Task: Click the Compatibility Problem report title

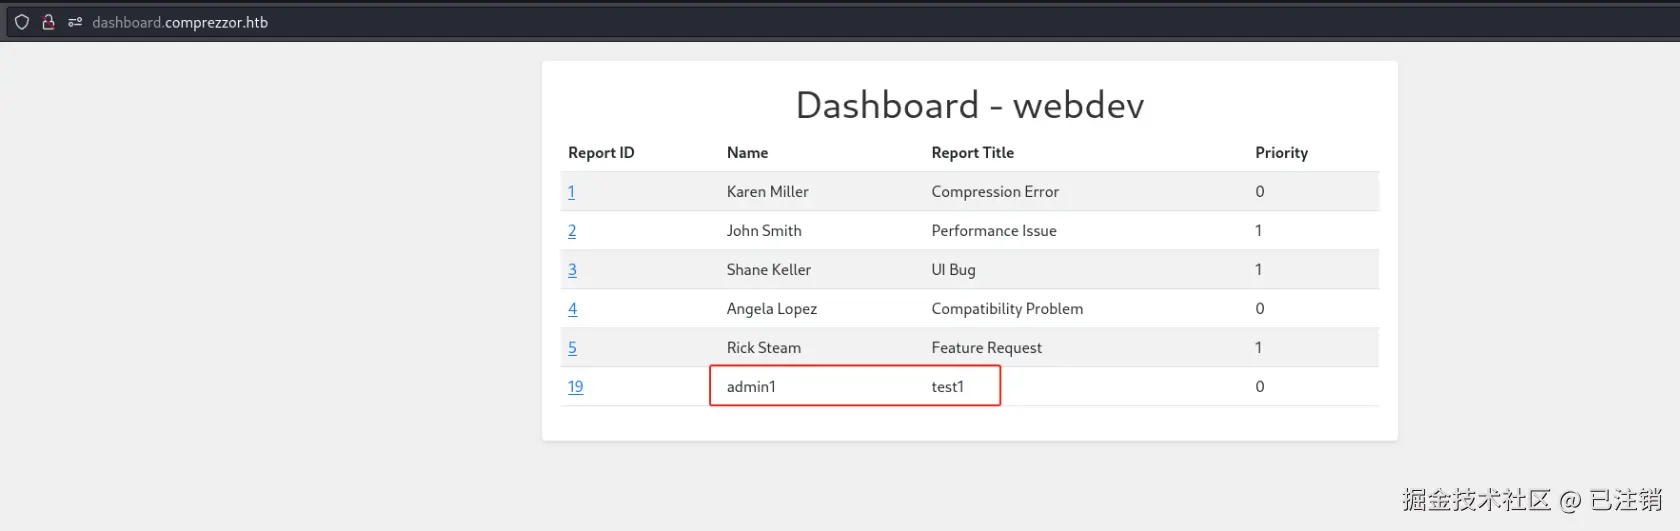Action: (1007, 309)
